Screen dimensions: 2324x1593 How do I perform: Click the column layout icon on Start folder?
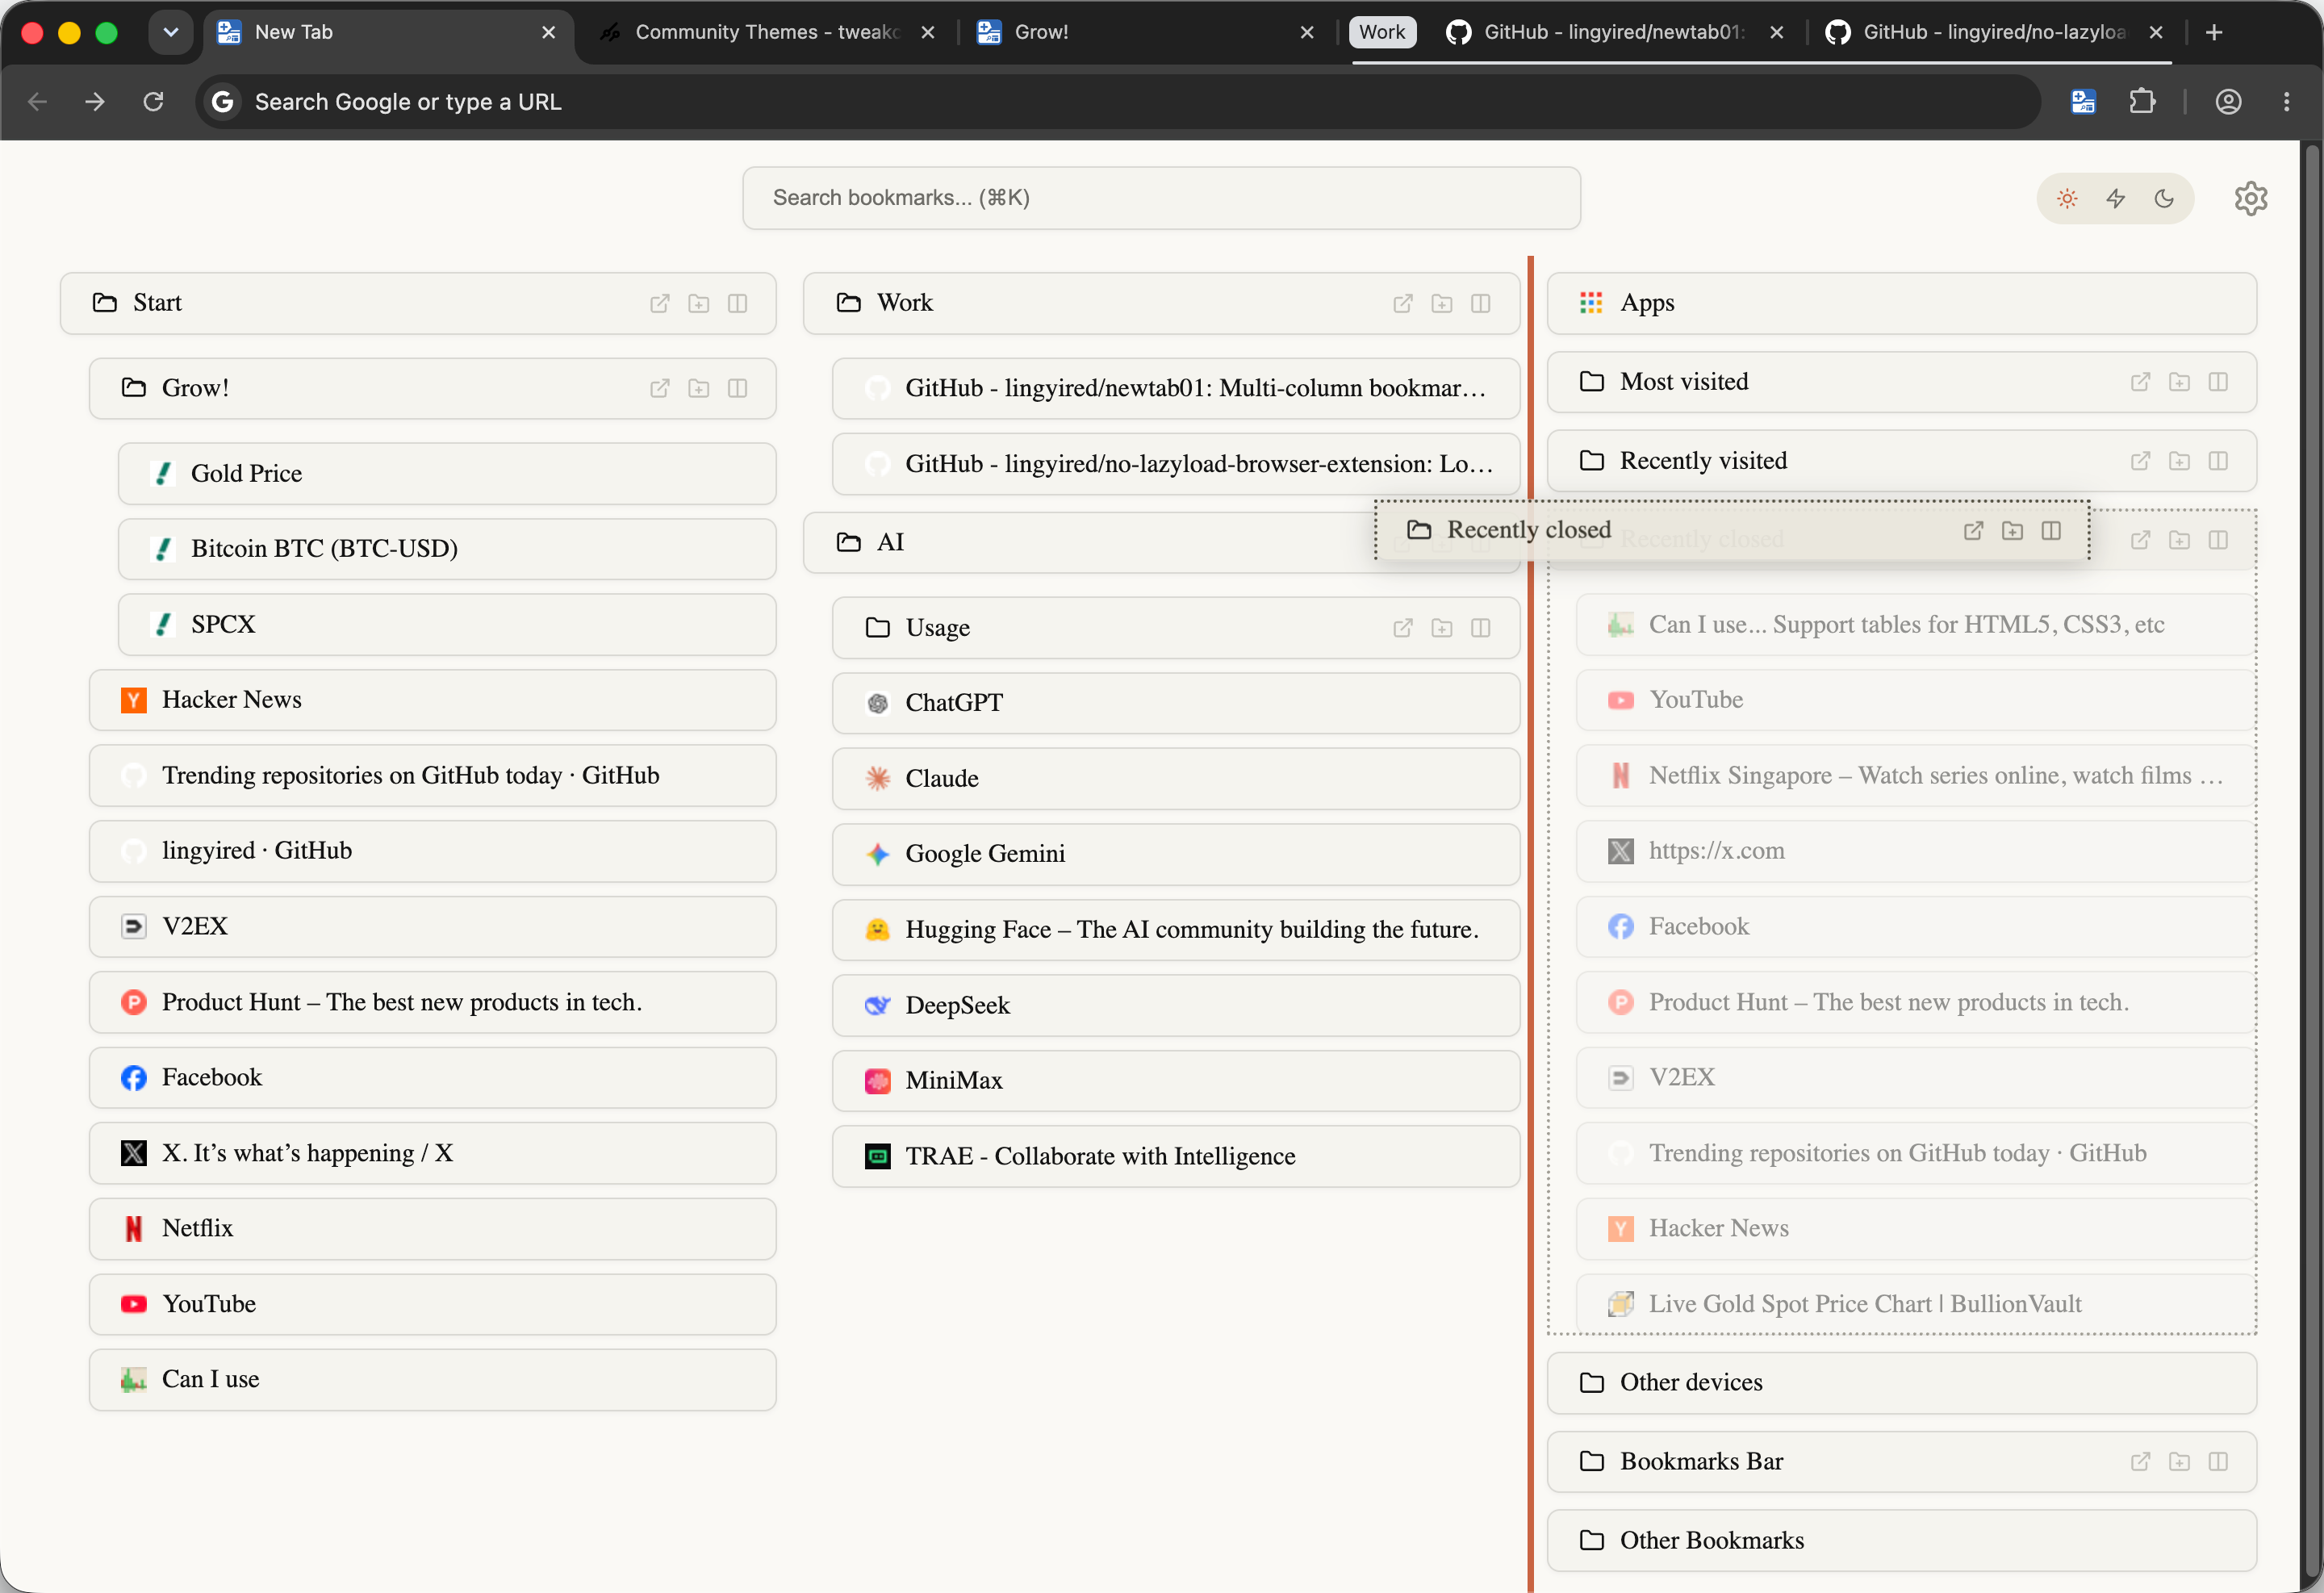(738, 303)
